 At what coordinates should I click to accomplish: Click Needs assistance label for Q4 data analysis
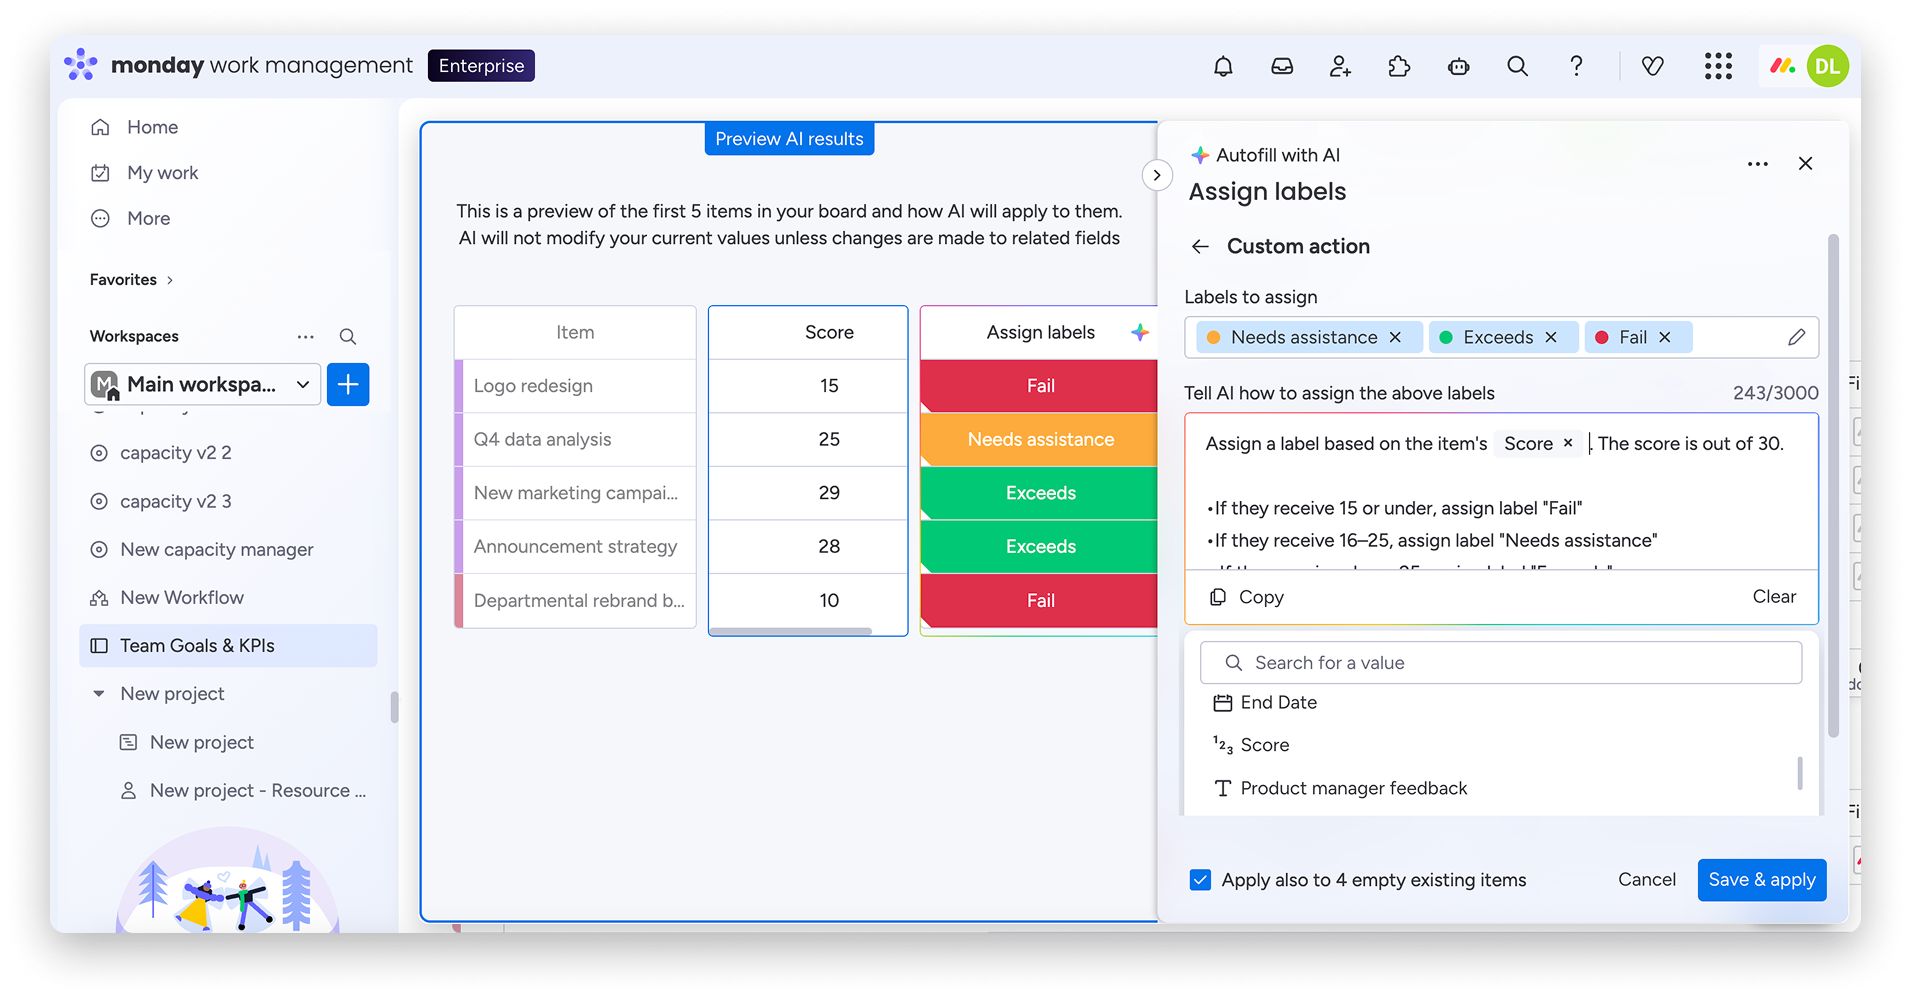tap(1039, 440)
